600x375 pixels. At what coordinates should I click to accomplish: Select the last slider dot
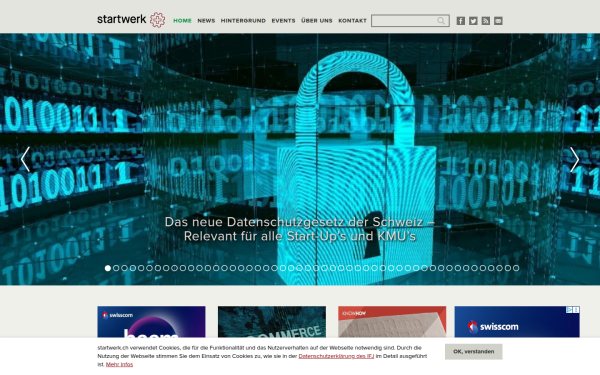click(516, 268)
